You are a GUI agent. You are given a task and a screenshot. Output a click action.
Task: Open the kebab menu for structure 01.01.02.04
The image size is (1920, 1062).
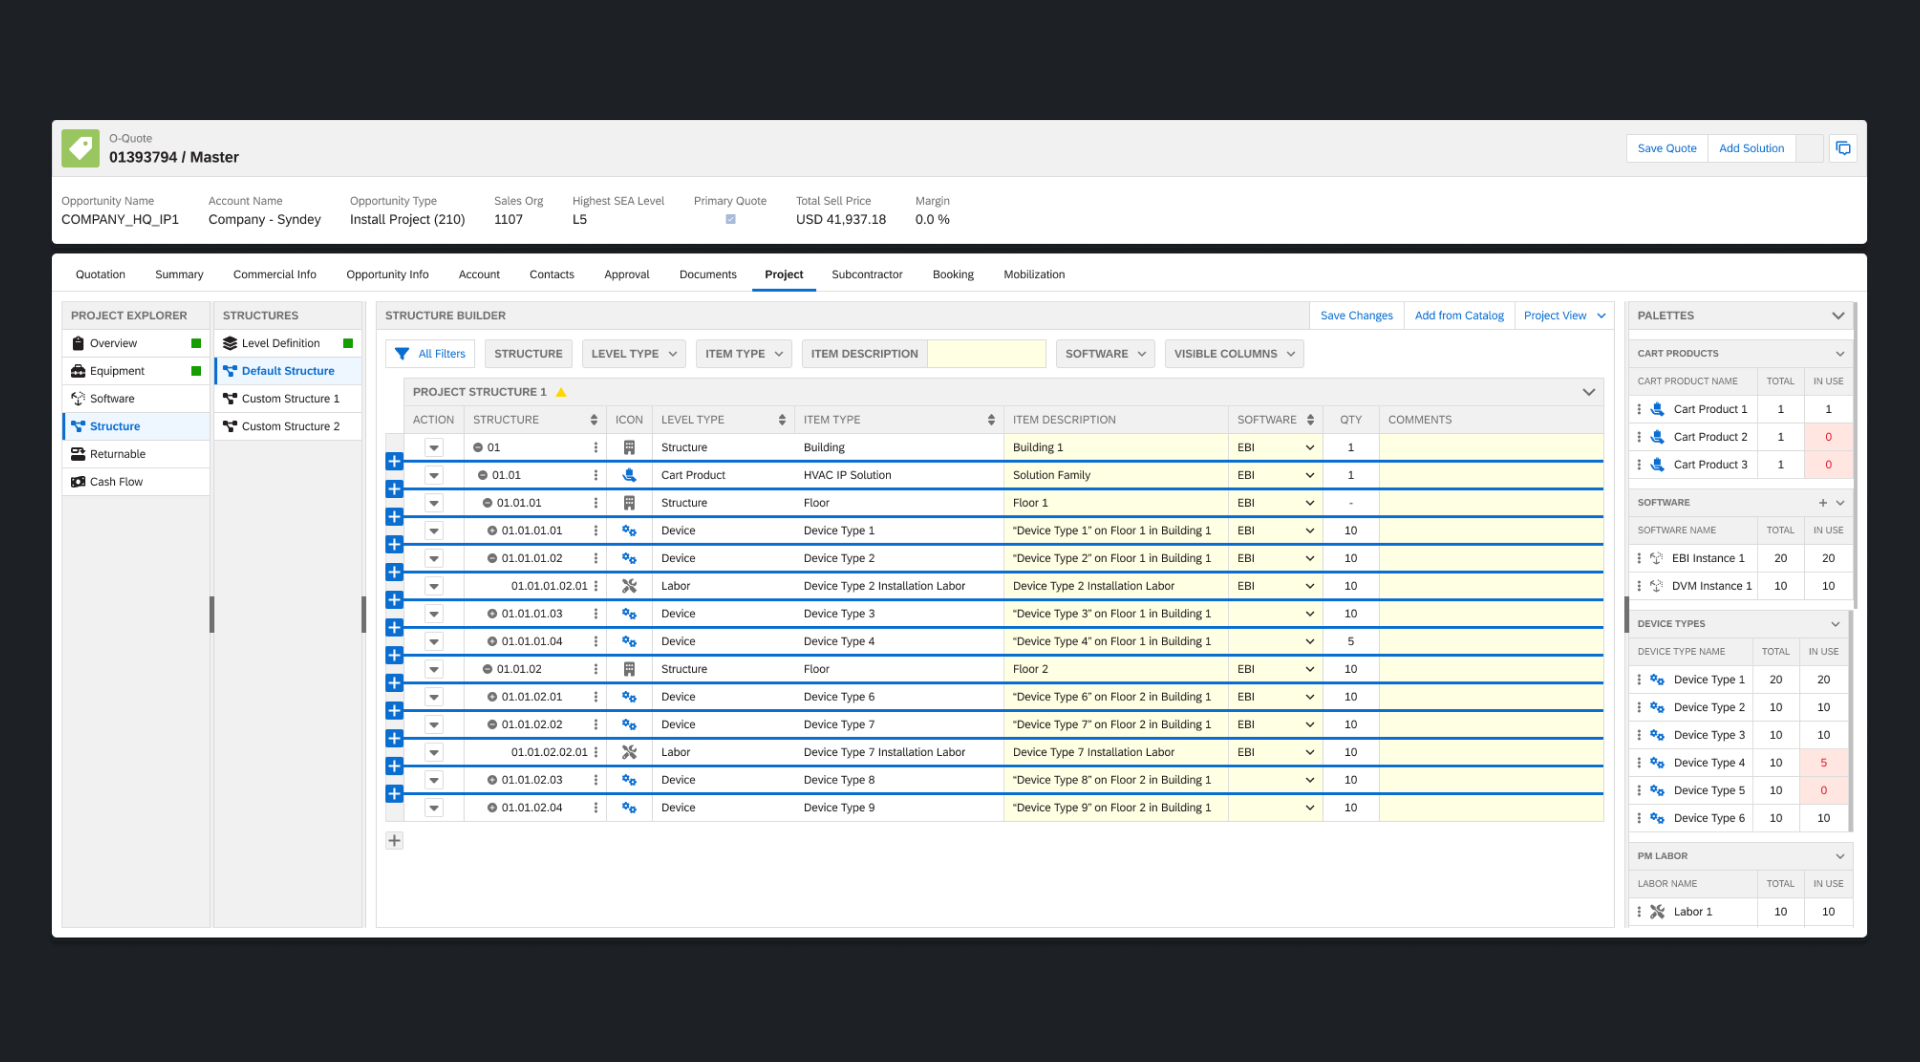click(x=596, y=808)
